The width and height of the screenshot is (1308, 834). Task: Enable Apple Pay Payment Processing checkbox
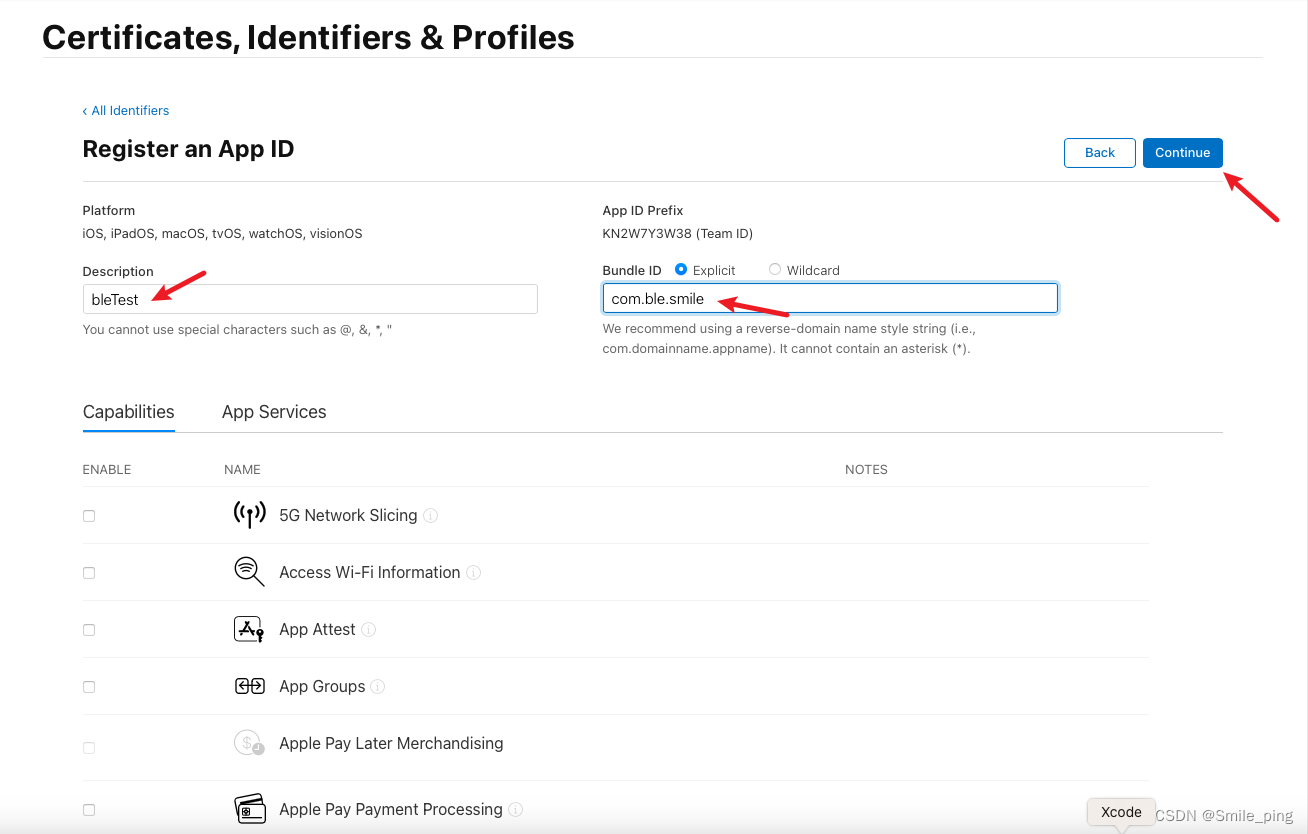[x=89, y=810]
